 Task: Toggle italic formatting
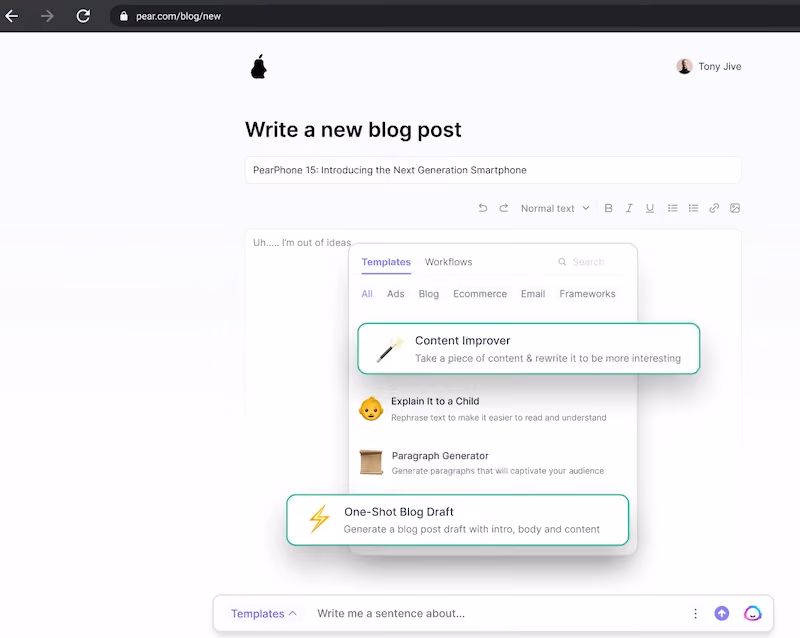629,208
